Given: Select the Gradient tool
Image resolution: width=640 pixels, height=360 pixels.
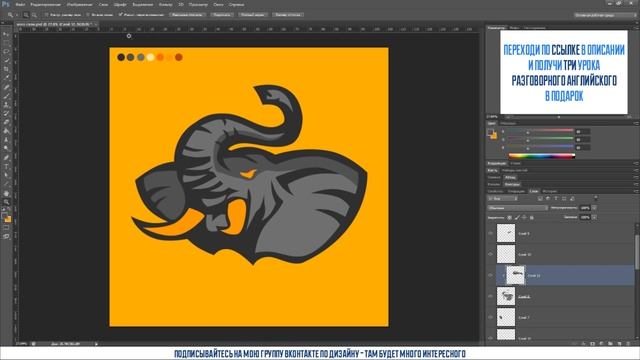Looking at the screenshot, I should (x=6, y=131).
